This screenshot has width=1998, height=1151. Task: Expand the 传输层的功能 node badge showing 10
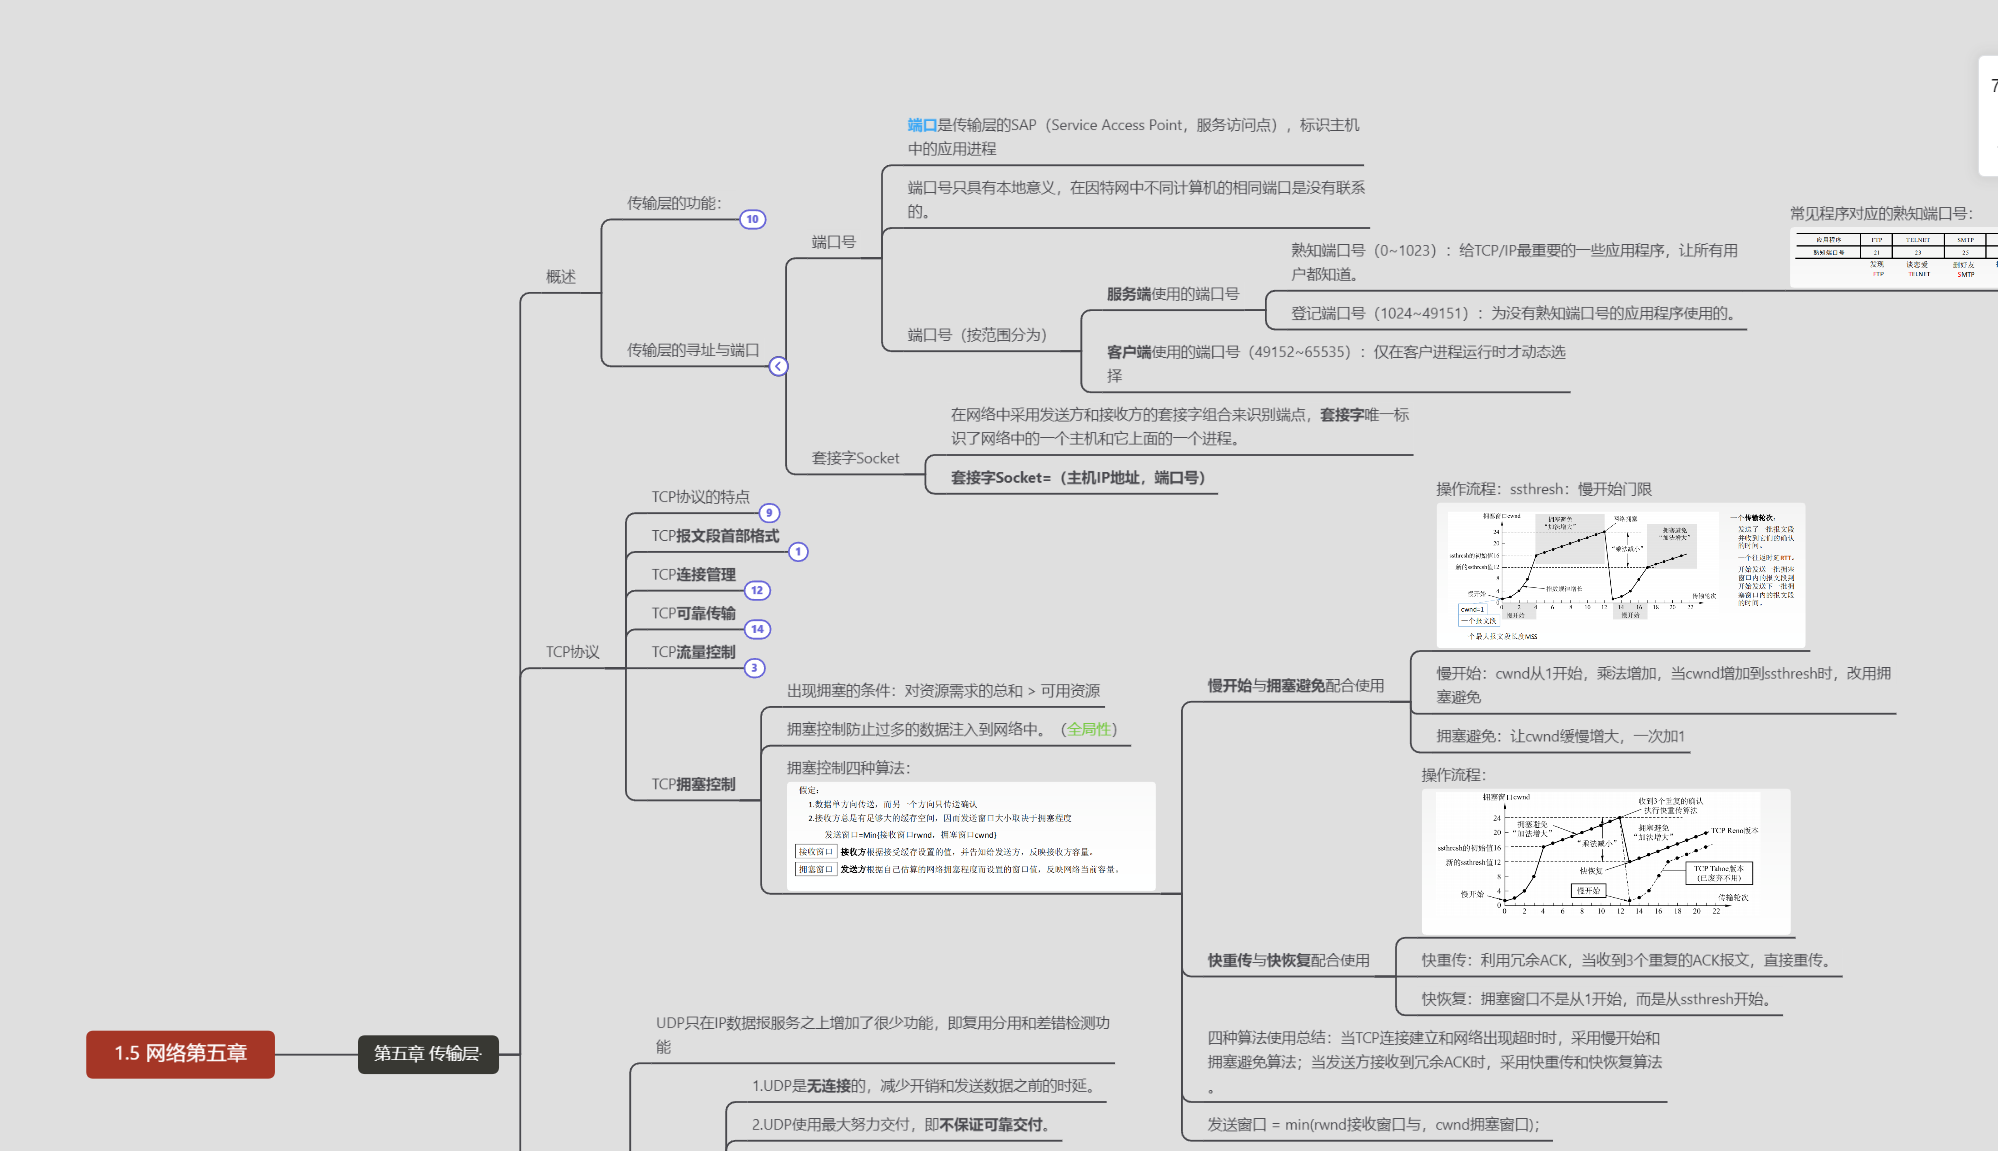(x=752, y=219)
